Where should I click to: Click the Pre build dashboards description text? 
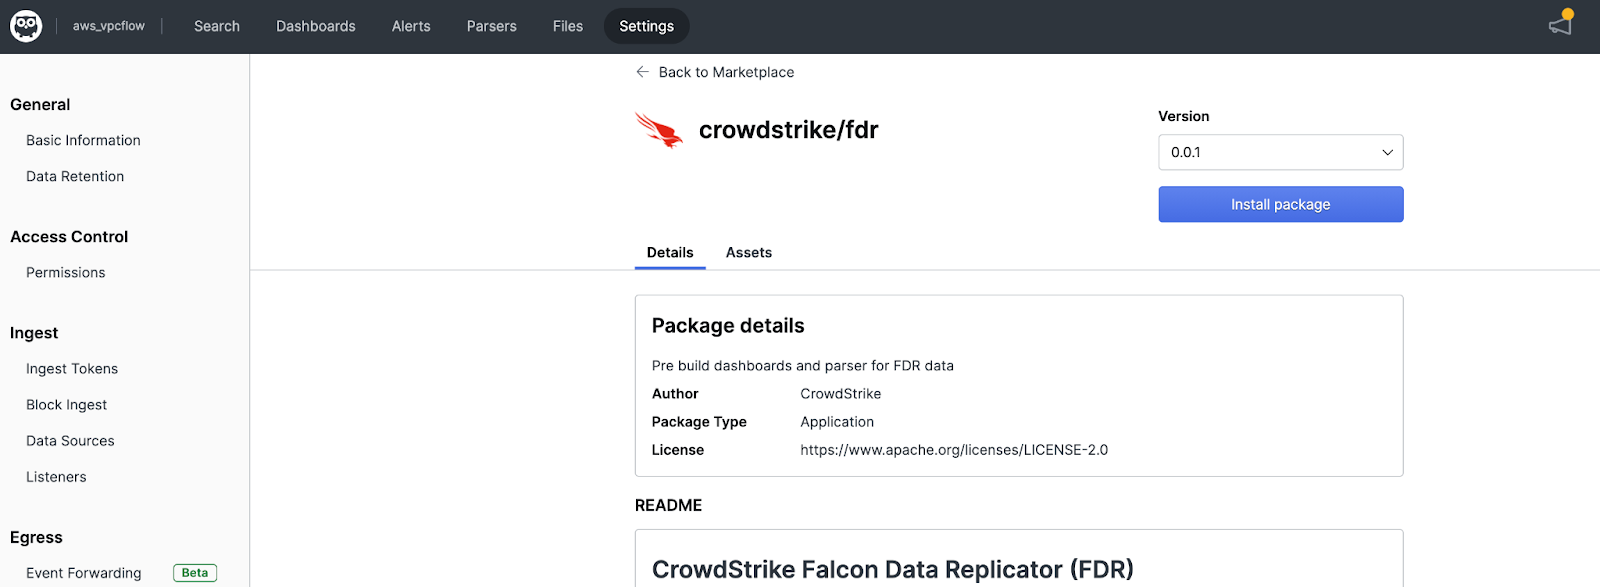pyautogui.click(x=803, y=366)
